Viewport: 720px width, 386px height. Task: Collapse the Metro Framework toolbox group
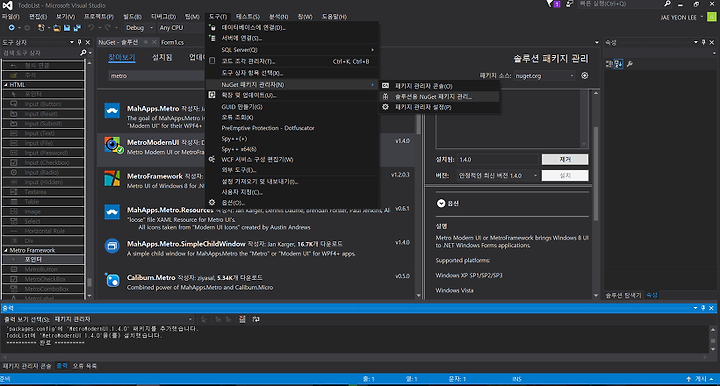click(6, 250)
